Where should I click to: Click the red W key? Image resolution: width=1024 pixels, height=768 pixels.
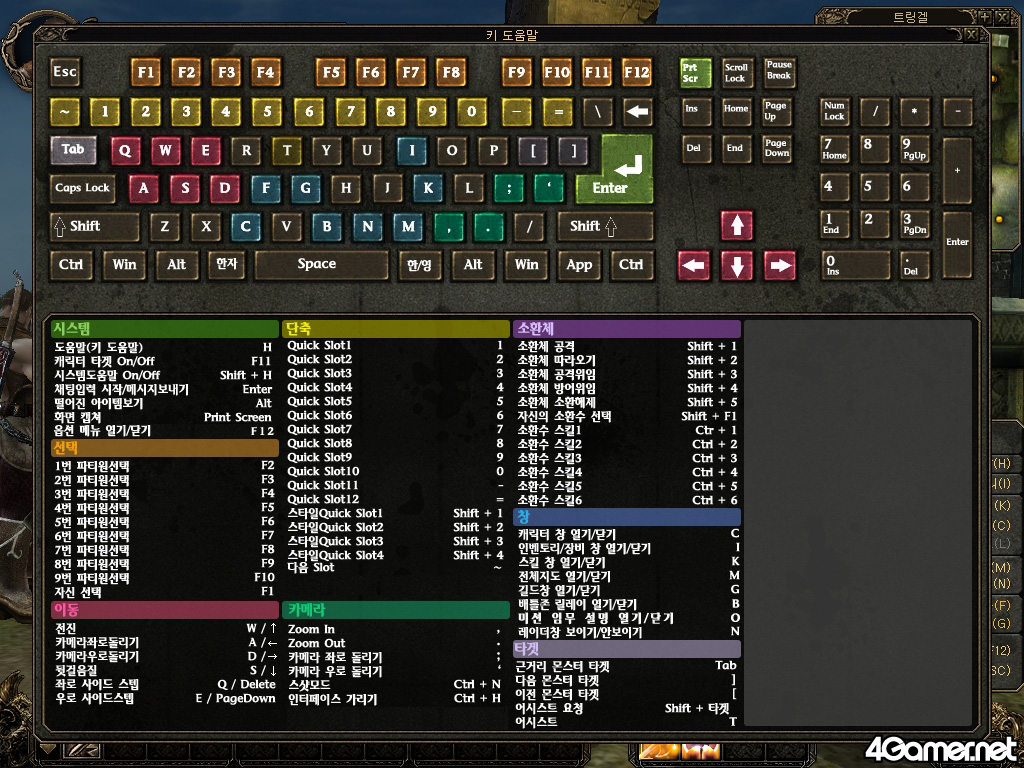point(165,151)
